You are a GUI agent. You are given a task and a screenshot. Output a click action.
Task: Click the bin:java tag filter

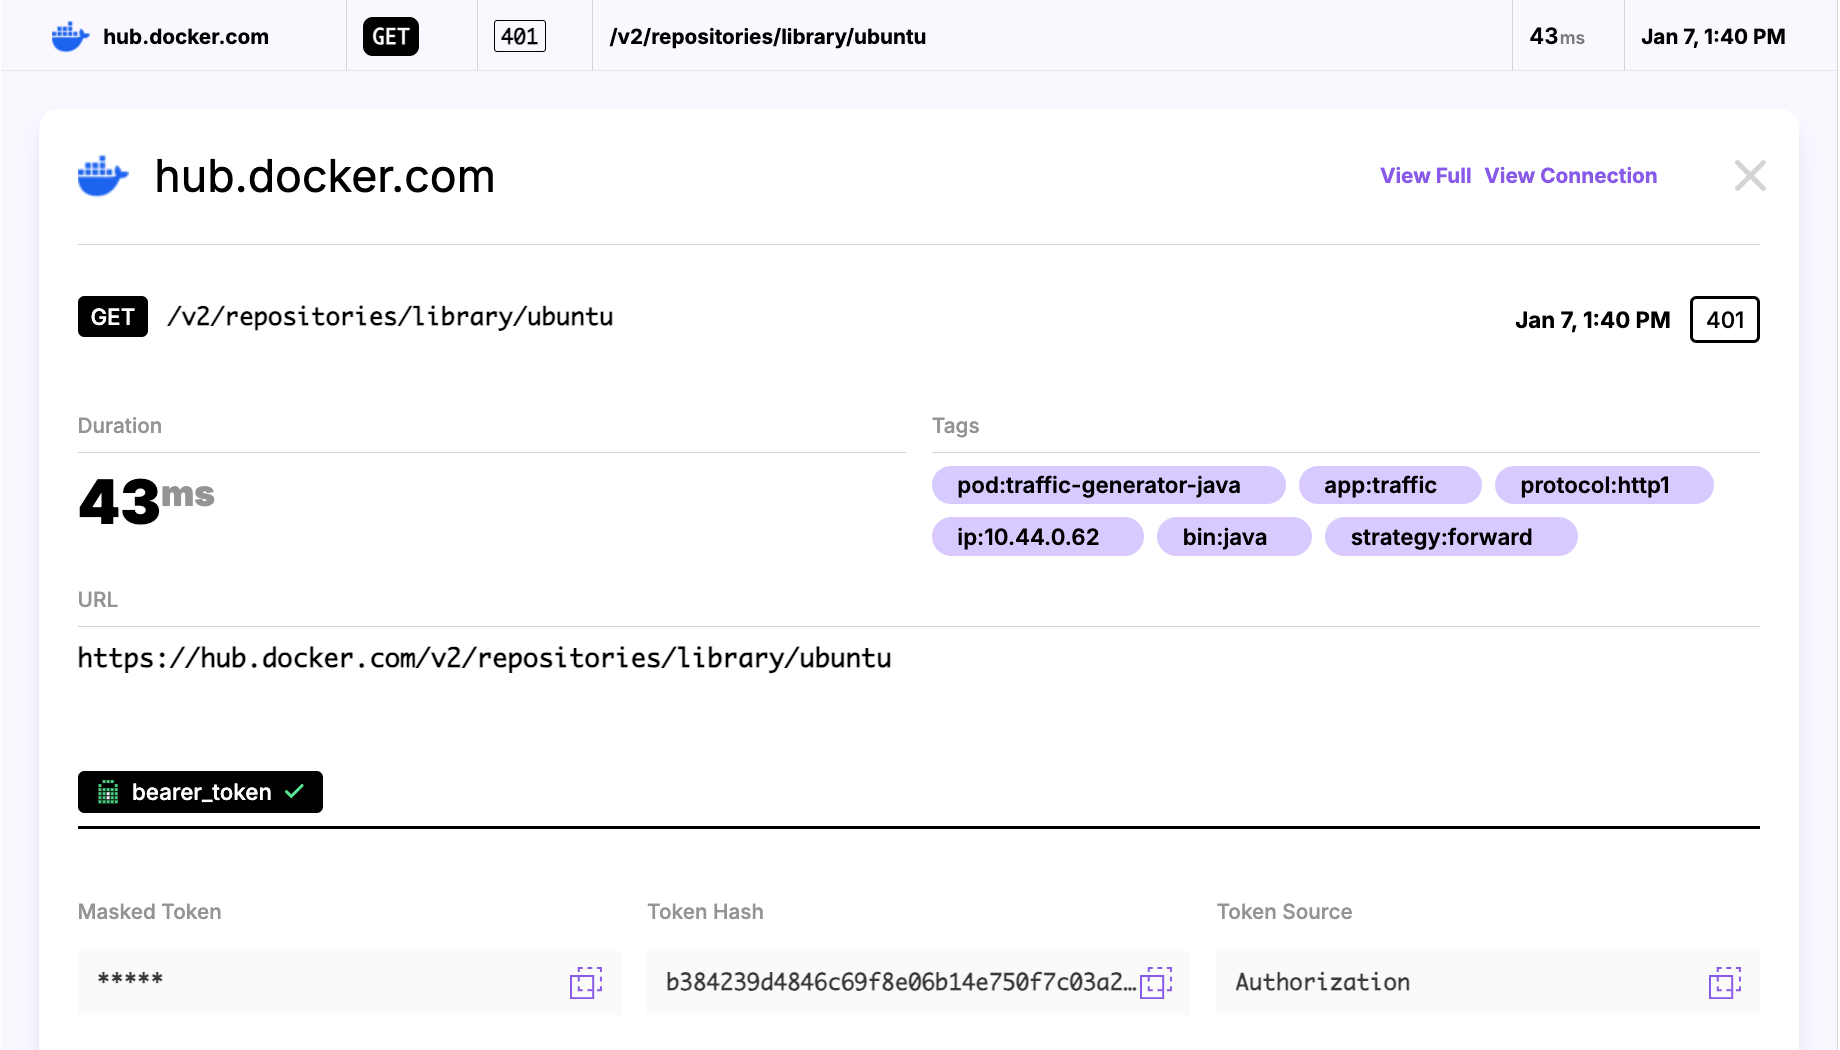(x=1234, y=537)
